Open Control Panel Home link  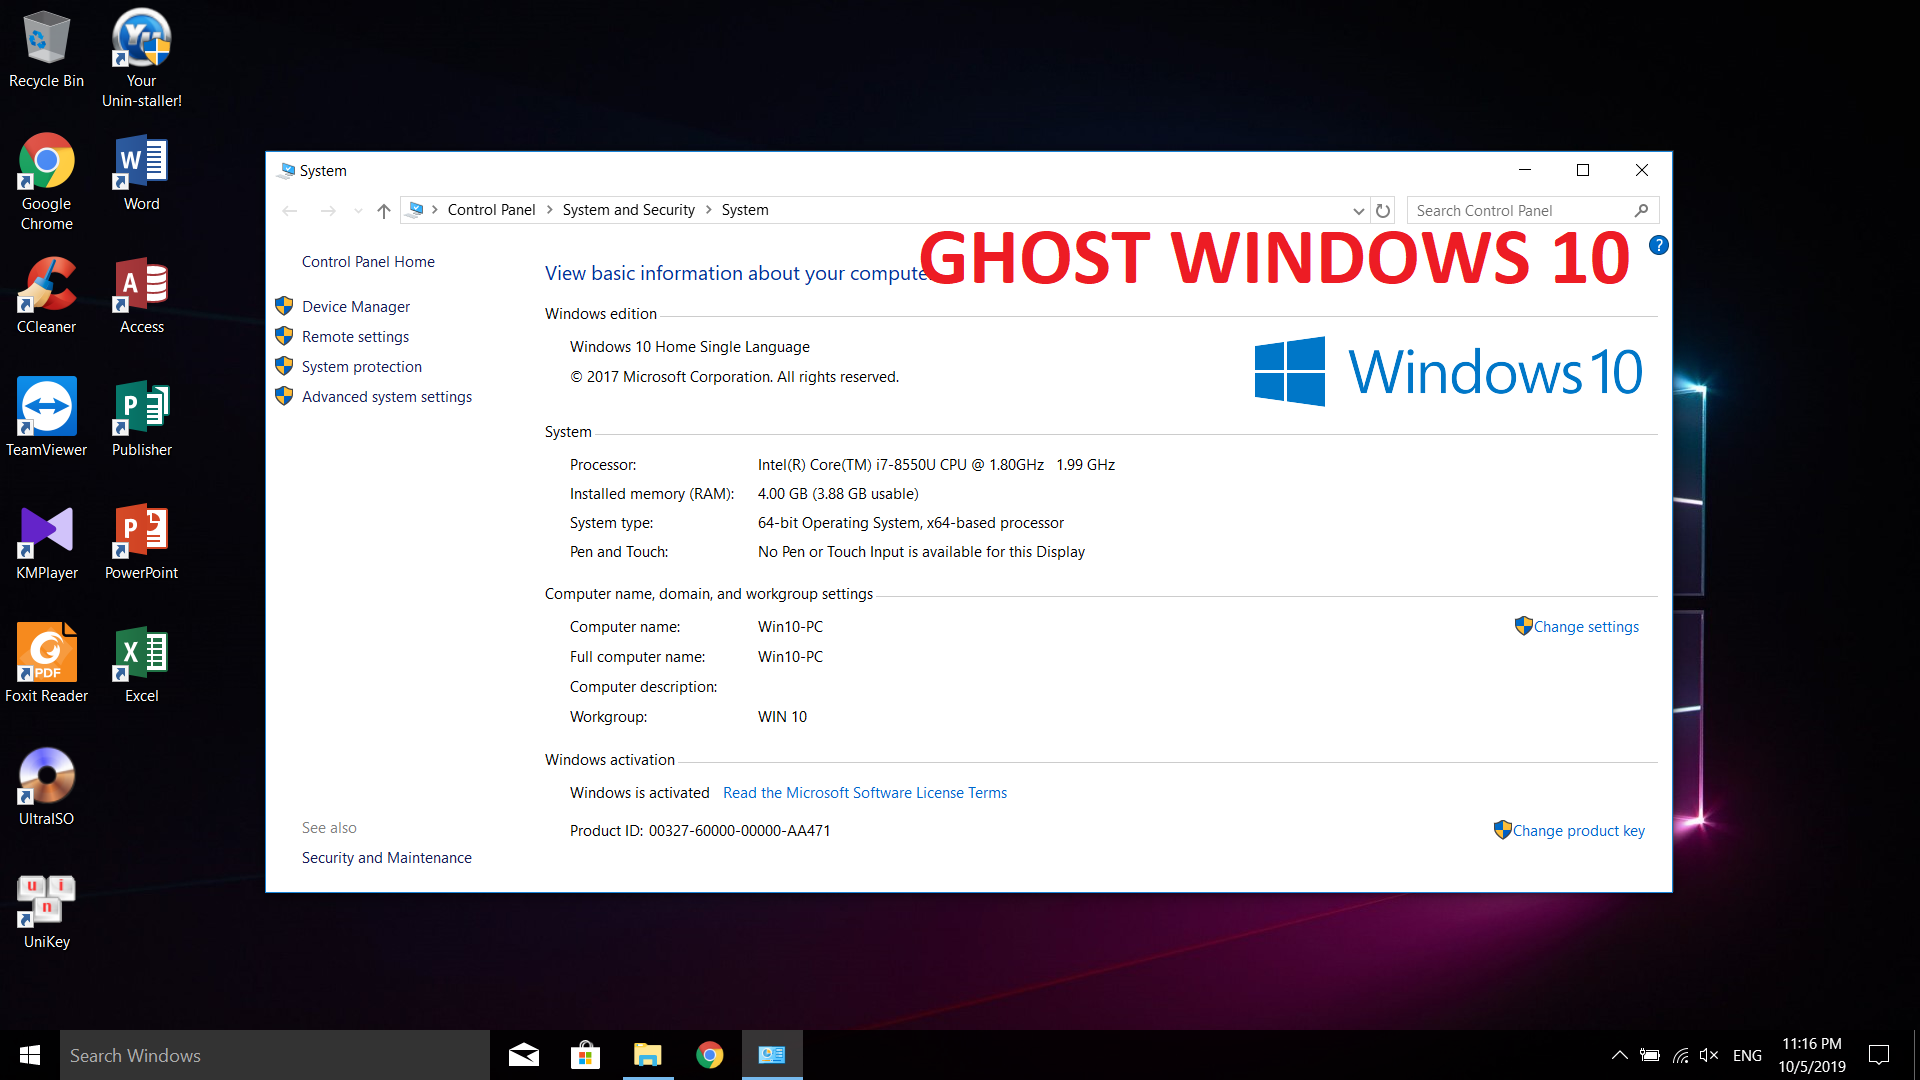click(368, 262)
